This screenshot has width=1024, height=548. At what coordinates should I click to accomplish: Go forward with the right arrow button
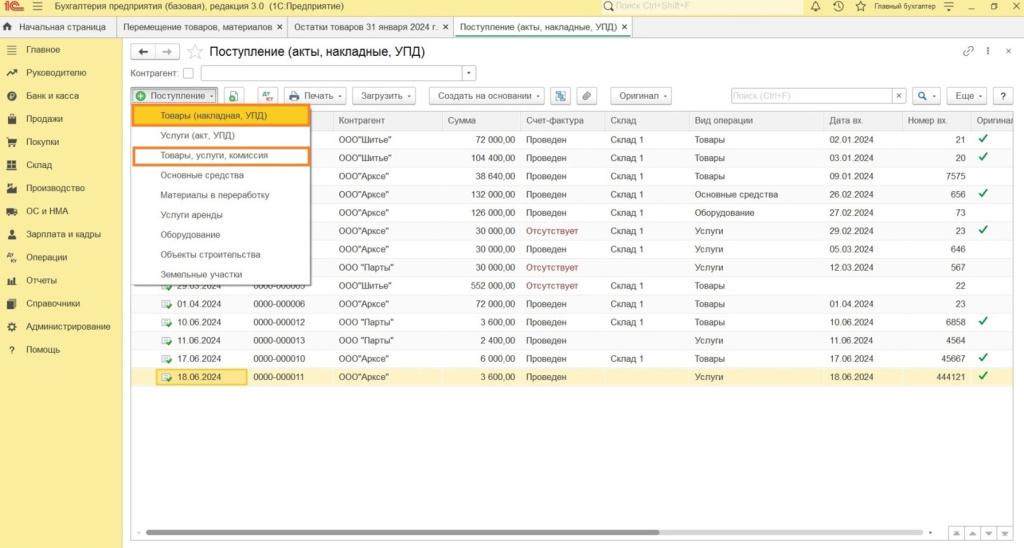click(167, 52)
